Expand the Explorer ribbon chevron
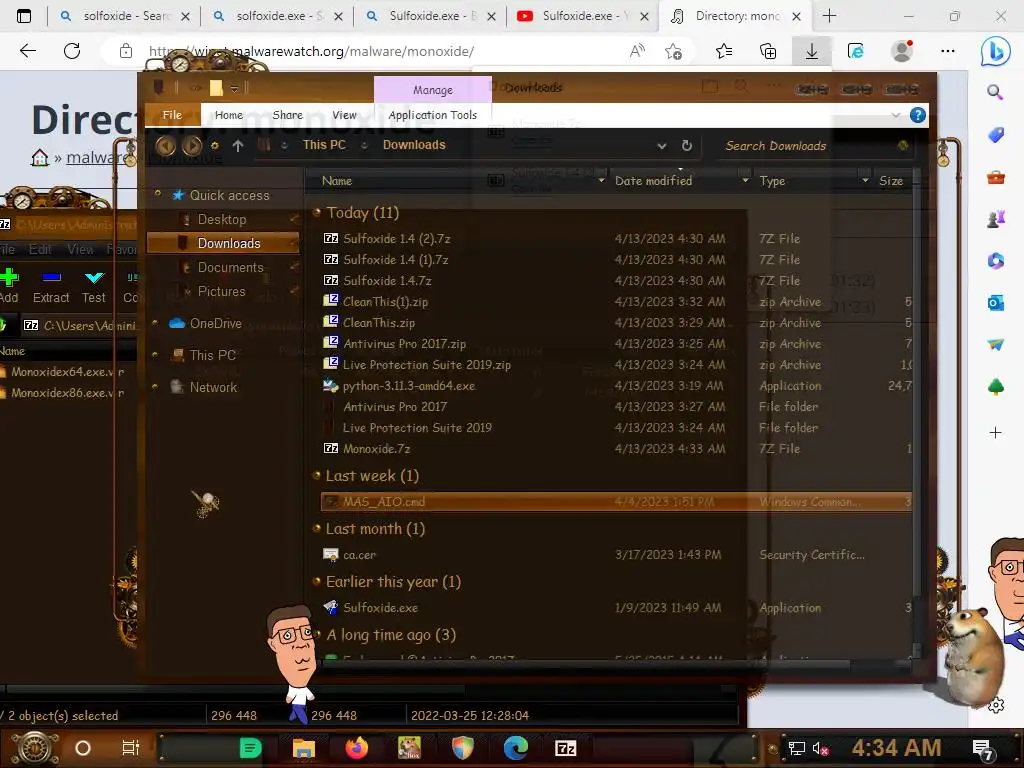The height and width of the screenshot is (768, 1024). [x=895, y=115]
